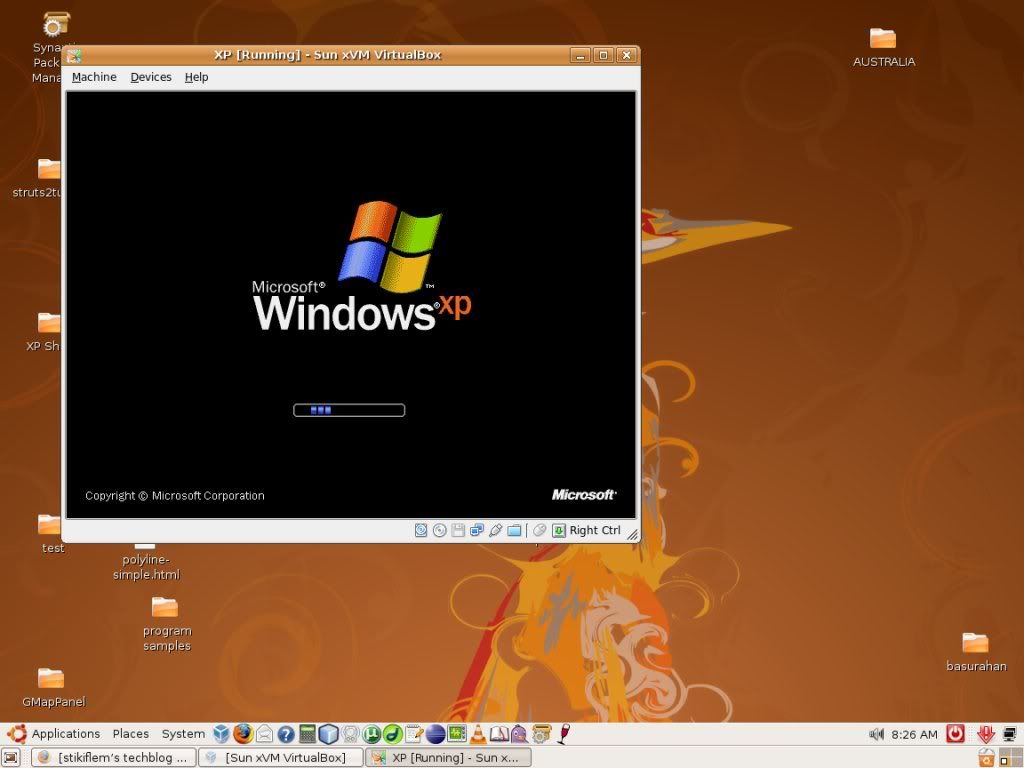This screenshot has width=1024, height=768.
Task: Toggle Show Desktop button in bottom panel
Action: (x=12, y=758)
